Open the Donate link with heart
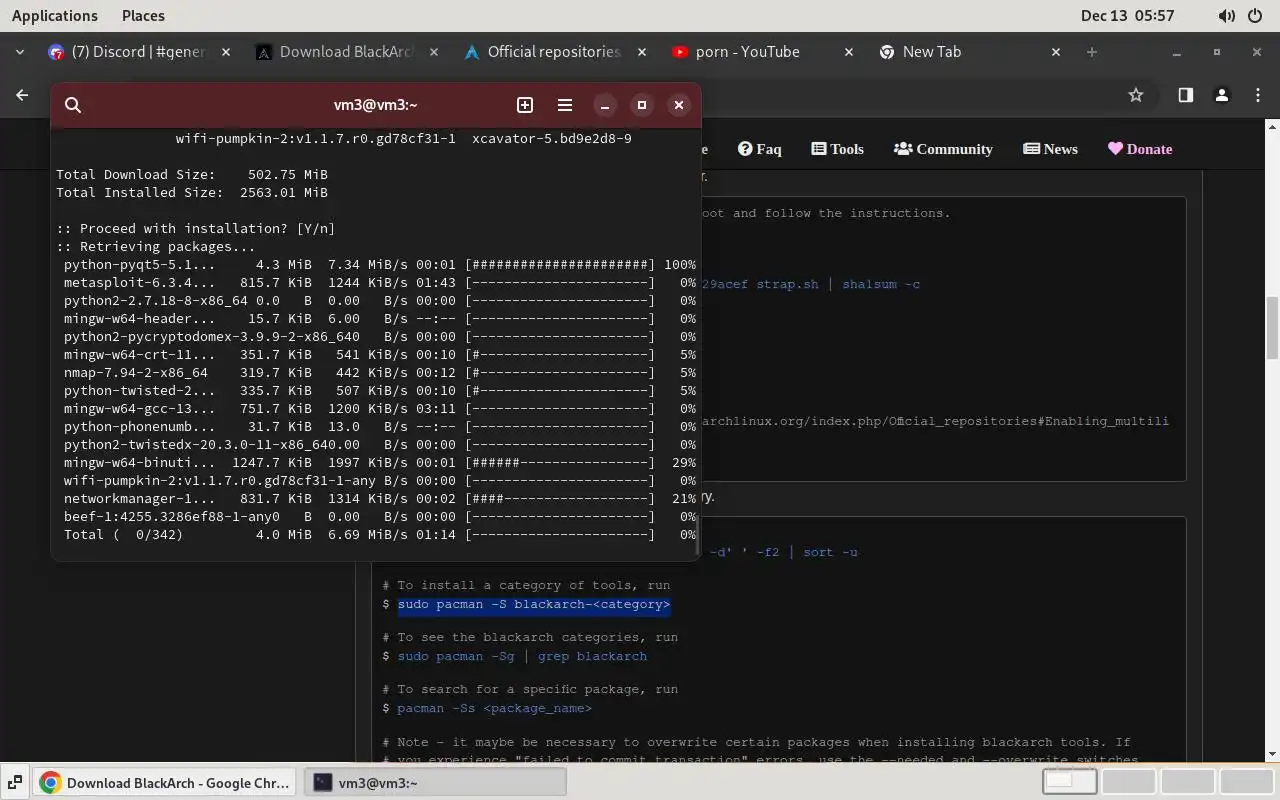Image resolution: width=1280 pixels, height=800 pixels. pos(1140,149)
